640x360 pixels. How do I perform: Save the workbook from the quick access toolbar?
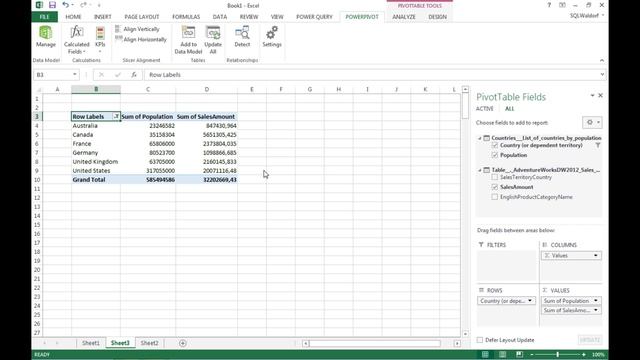tap(52, 5)
